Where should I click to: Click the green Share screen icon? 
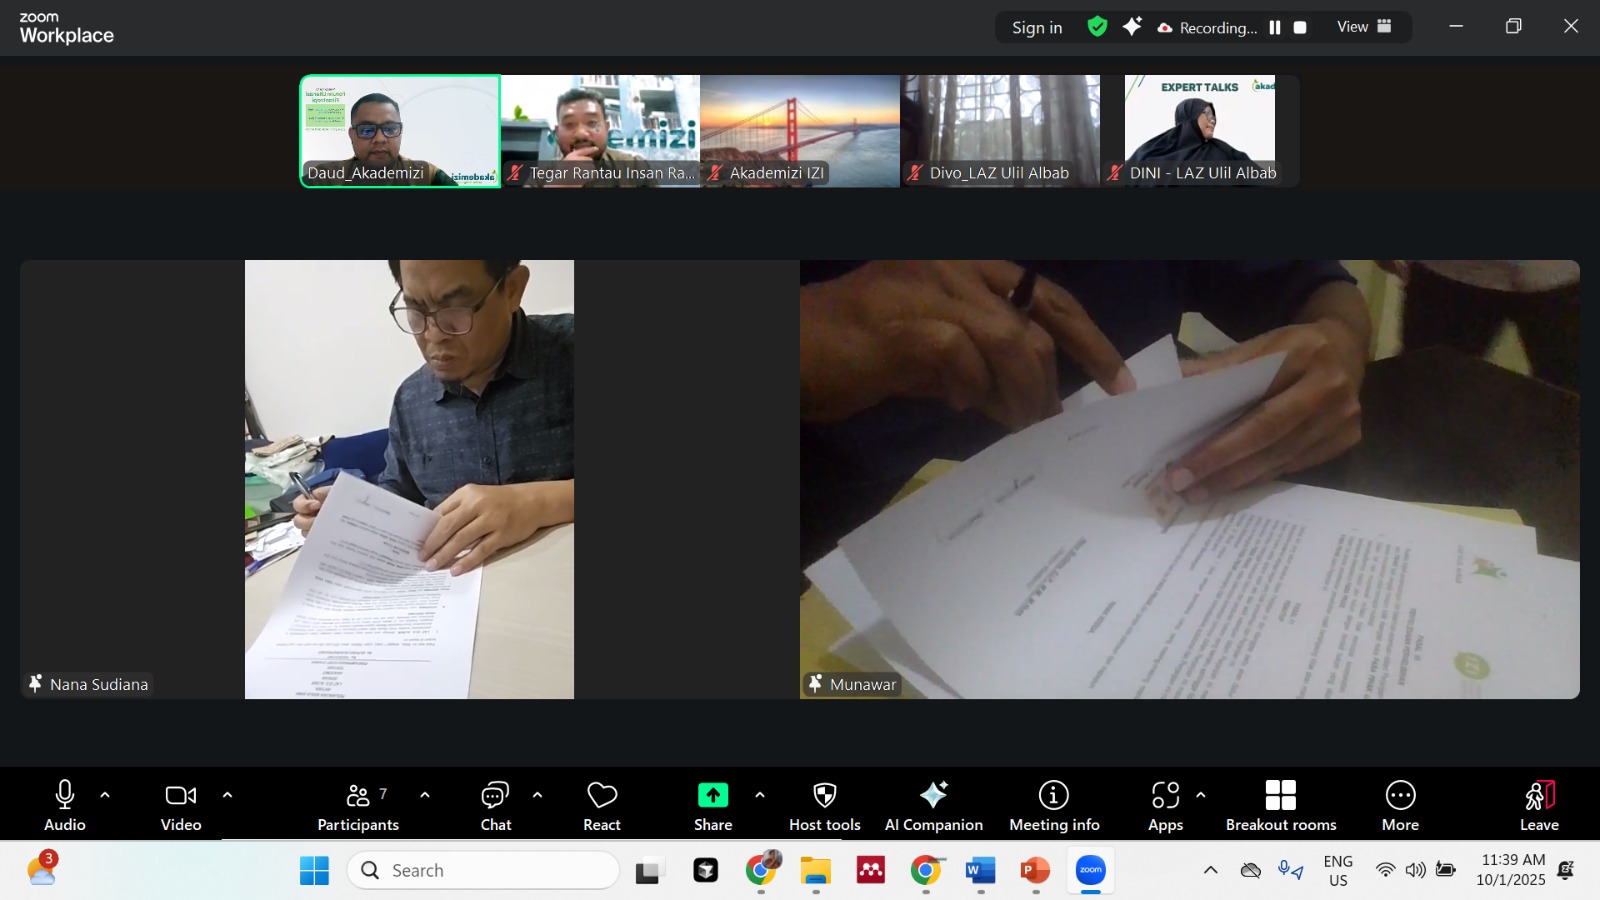[712, 796]
